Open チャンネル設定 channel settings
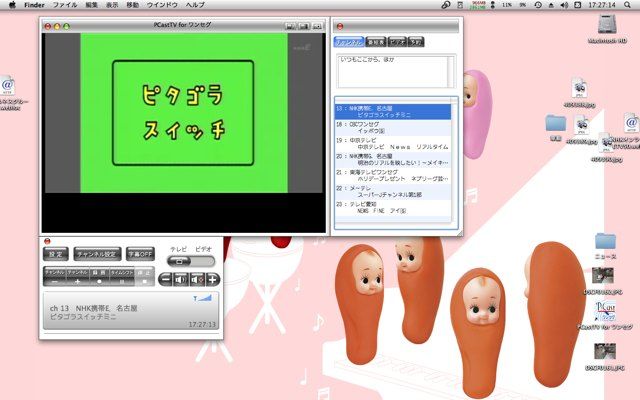This screenshot has height=400, width=640. click(x=97, y=254)
